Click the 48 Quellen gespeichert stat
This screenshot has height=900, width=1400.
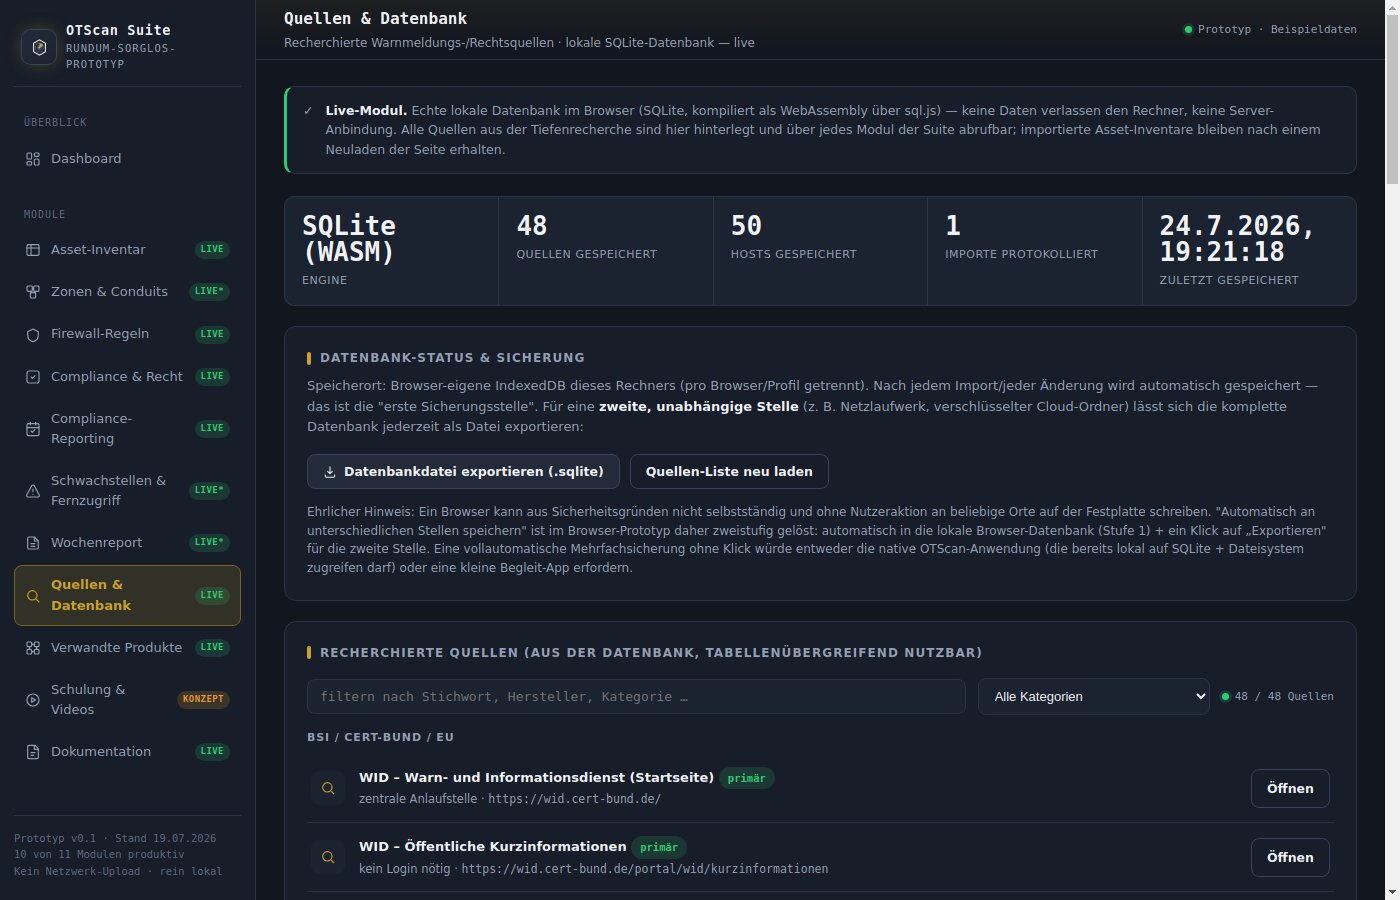[606, 251]
